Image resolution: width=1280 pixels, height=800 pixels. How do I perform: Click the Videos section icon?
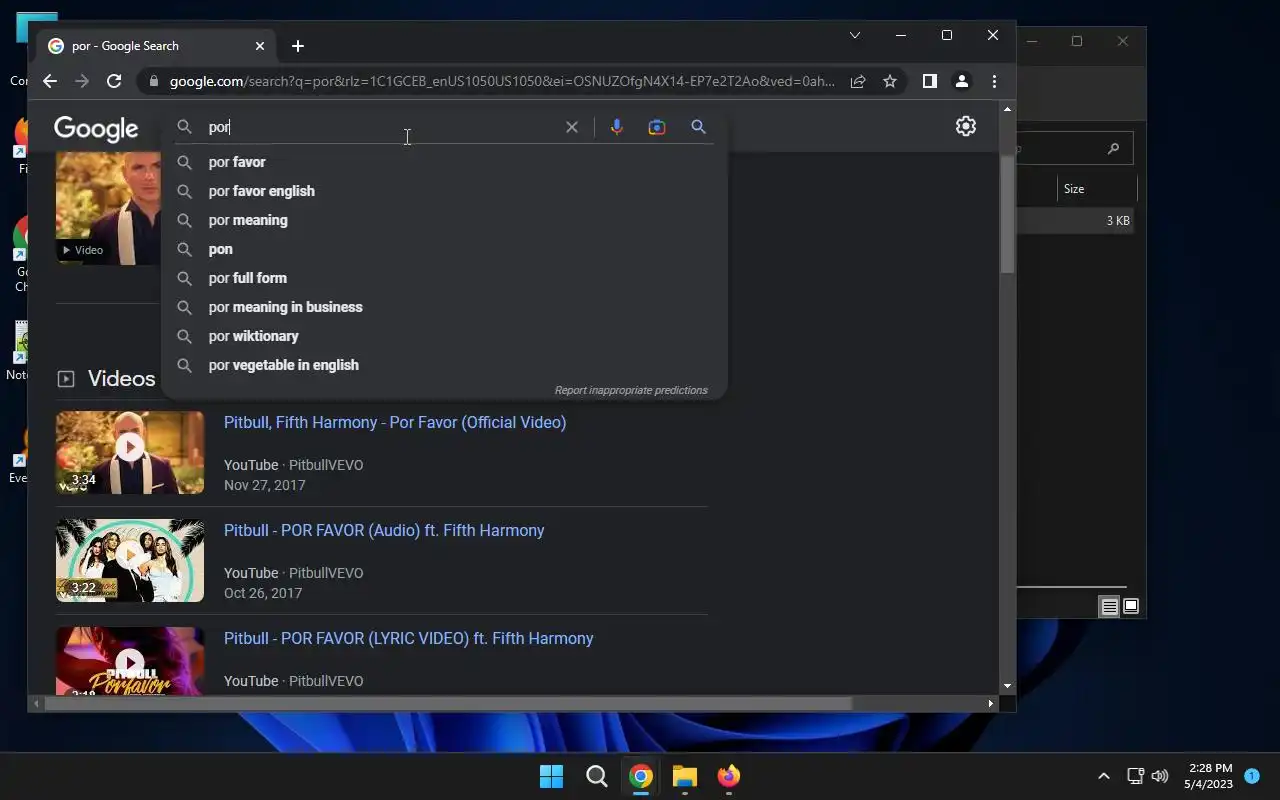(x=66, y=379)
